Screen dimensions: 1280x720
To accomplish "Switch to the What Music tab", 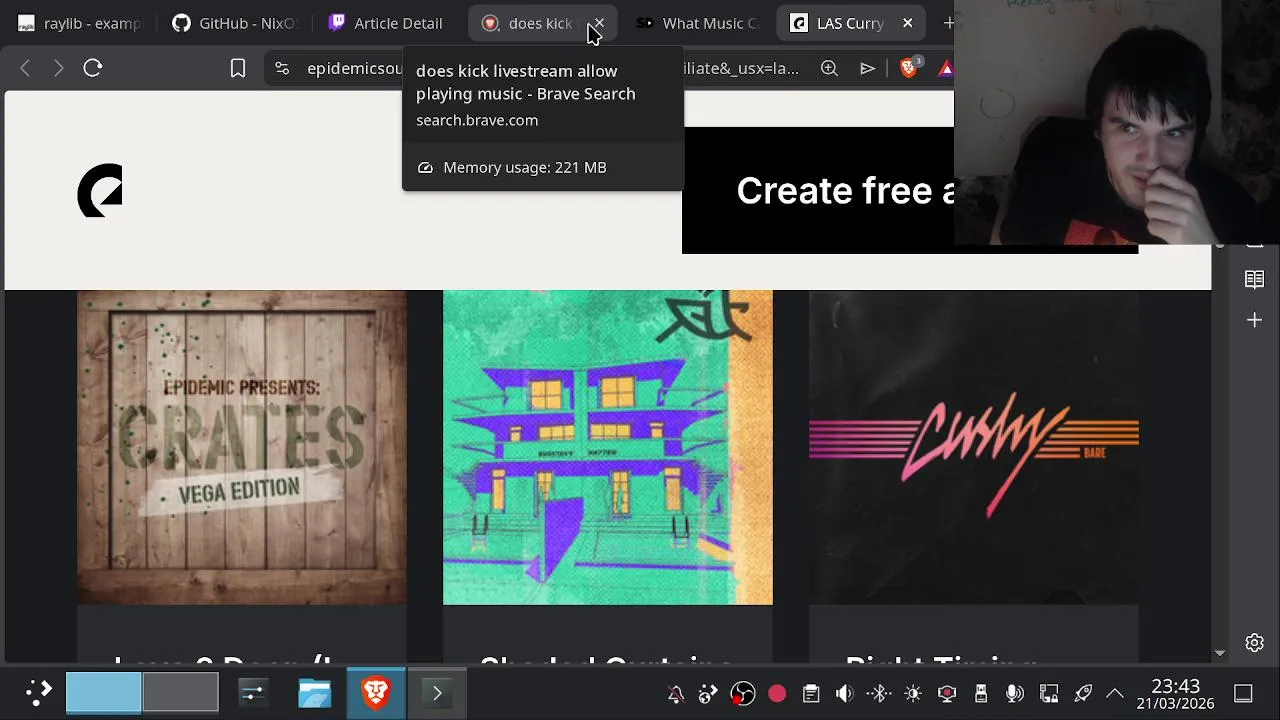I will click(x=700, y=23).
